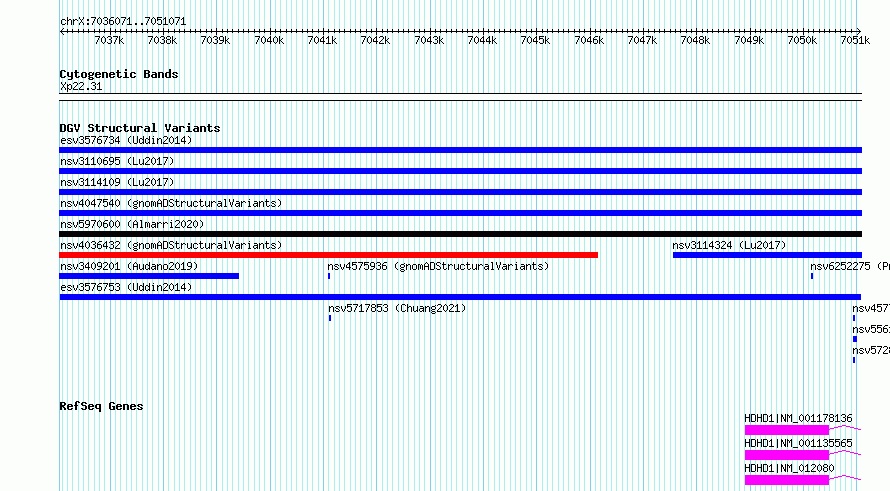This screenshot has height=491, width=890.
Task: Open nsv3110695 (Lu2017) variant label
Action: [x=117, y=161]
